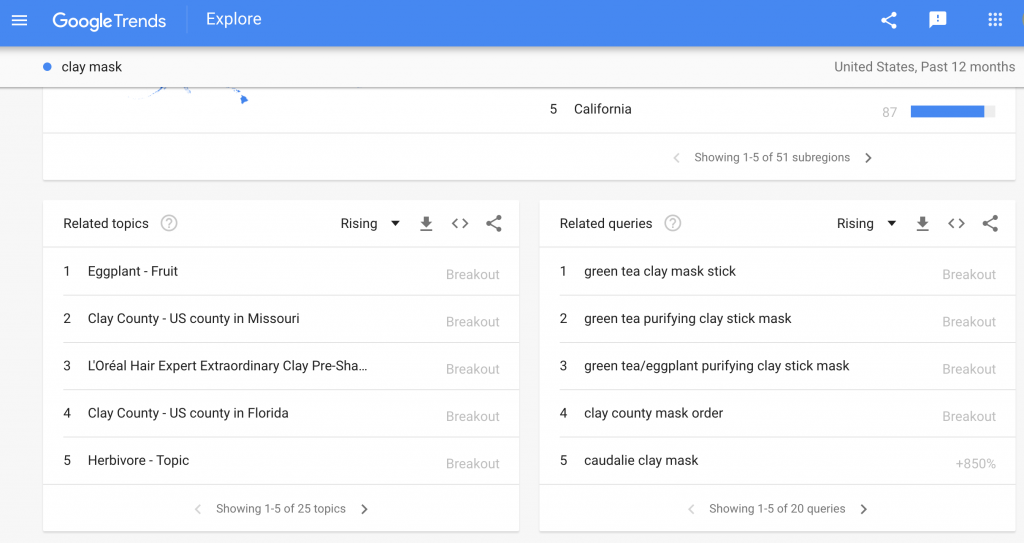The image size is (1024, 543).
Task: Click Breakout label for Eggplant row
Action: point(473,274)
